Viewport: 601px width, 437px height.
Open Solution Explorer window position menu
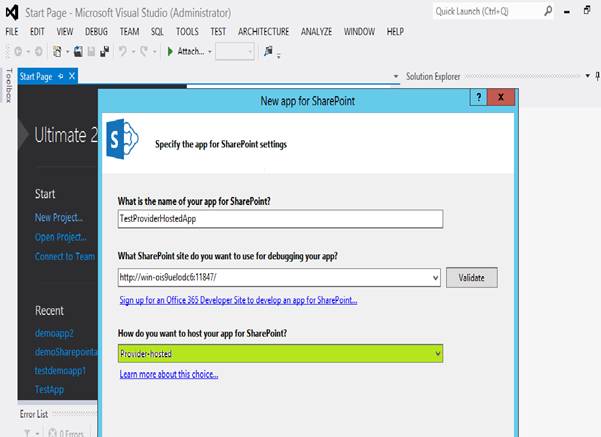coord(587,76)
